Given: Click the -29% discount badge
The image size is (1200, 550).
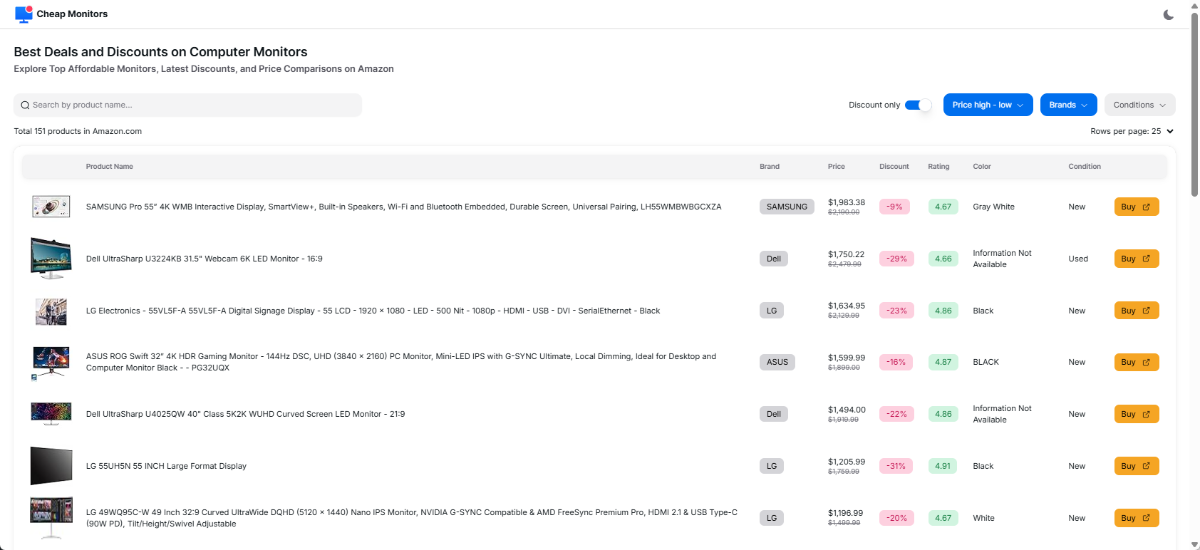Looking at the screenshot, I should [897, 259].
